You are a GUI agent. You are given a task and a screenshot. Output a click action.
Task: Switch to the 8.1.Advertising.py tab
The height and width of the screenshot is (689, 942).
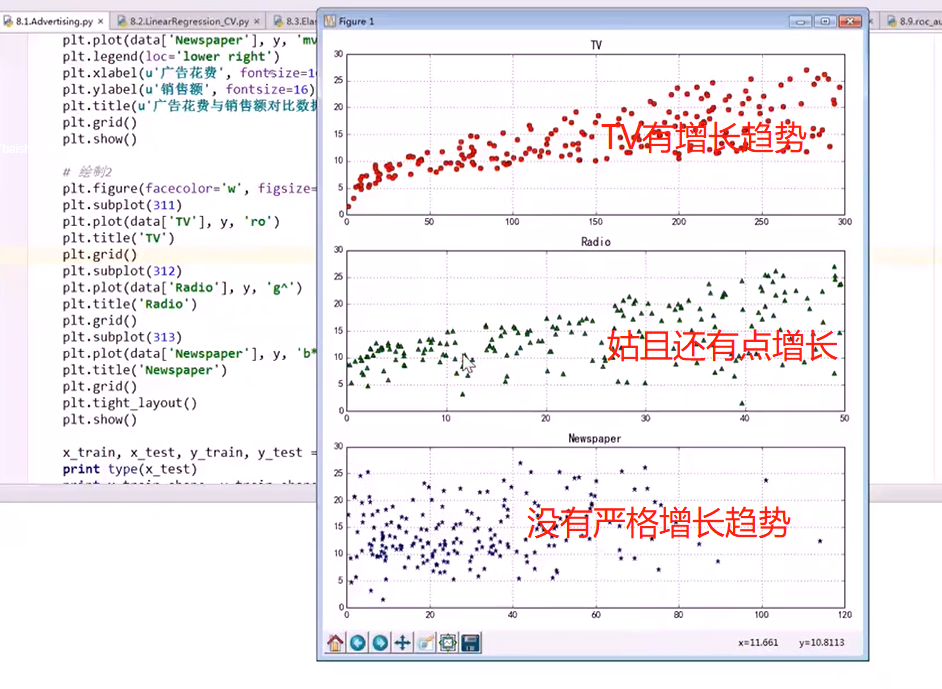coord(54,21)
